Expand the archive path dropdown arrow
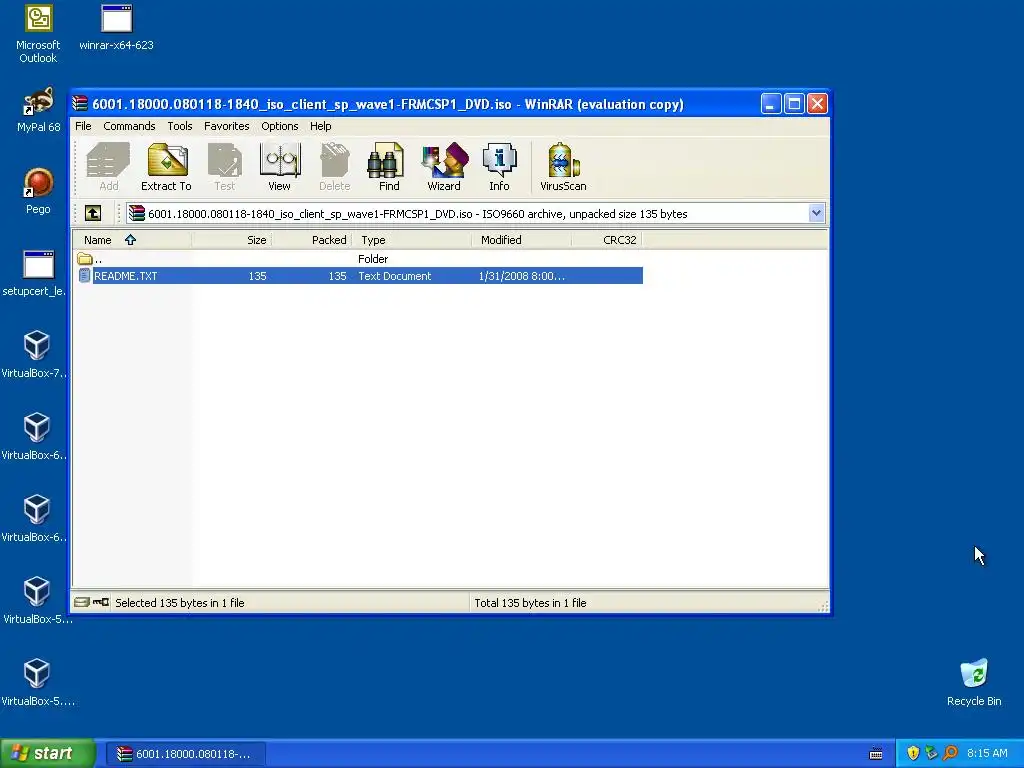The height and width of the screenshot is (768, 1024). point(816,214)
